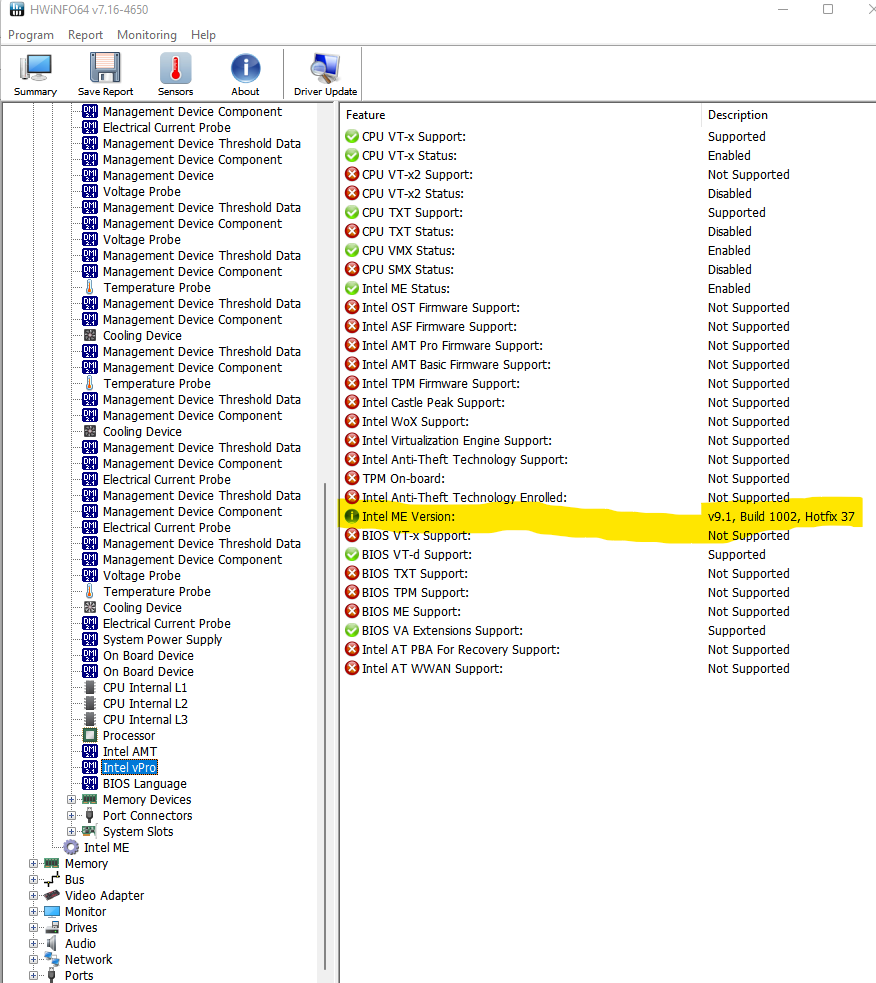
Task: Expand the Video Adapter node
Action: (33, 895)
